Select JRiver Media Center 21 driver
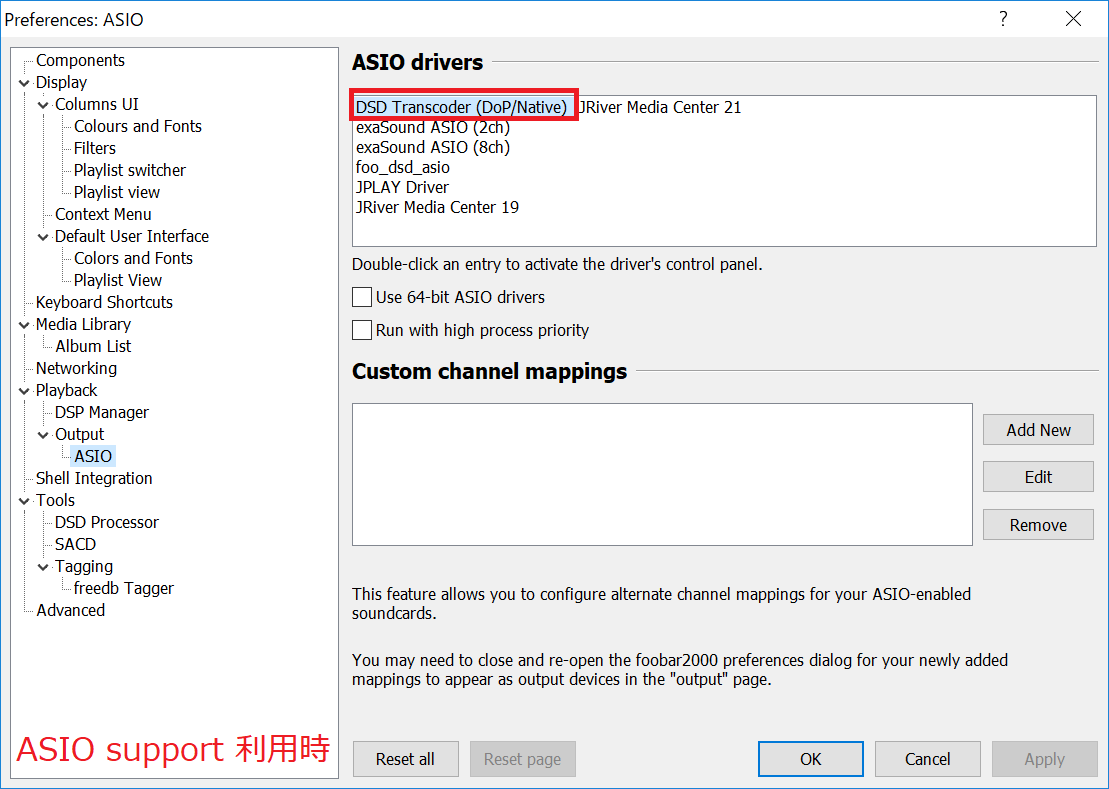 click(659, 107)
